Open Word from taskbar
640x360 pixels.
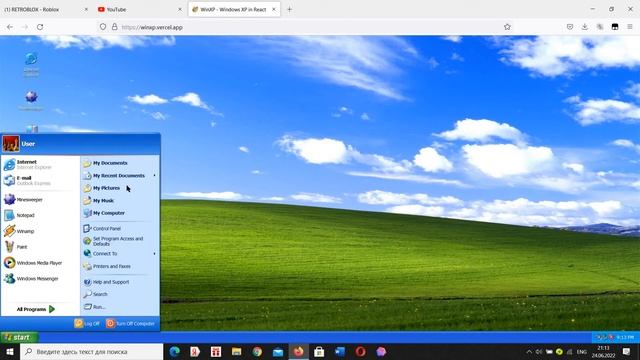click(x=340, y=351)
